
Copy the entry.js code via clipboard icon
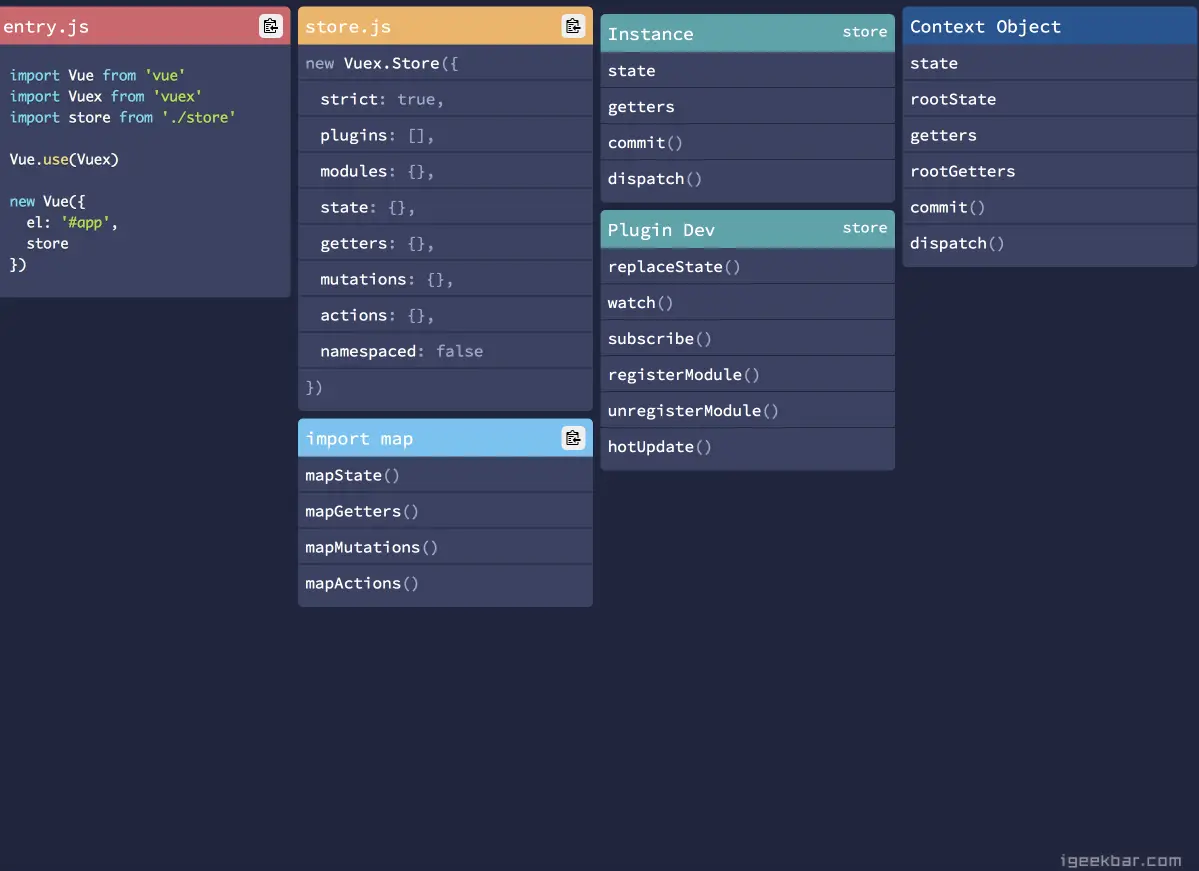(x=271, y=26)
